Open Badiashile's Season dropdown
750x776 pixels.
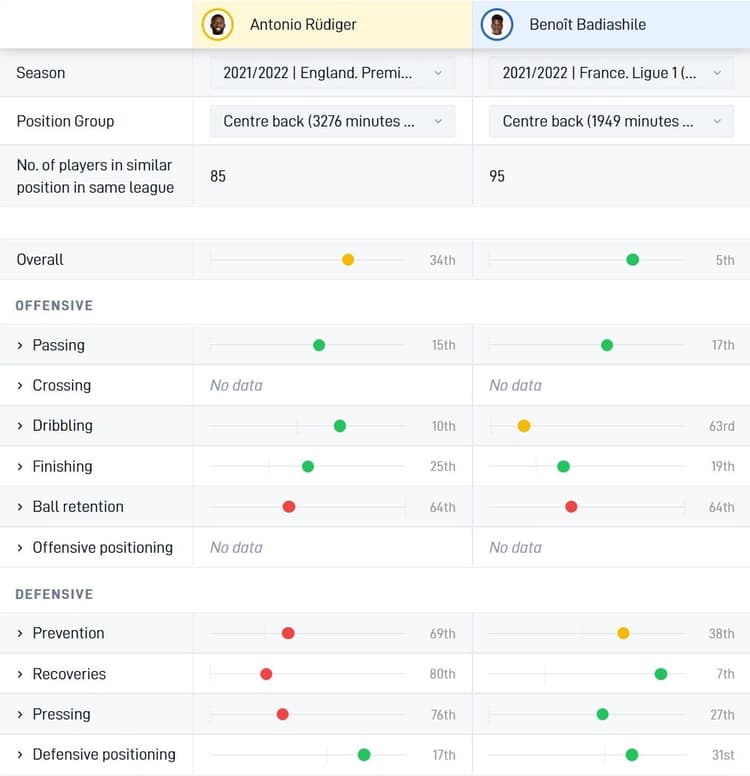(x=611, y=73)
